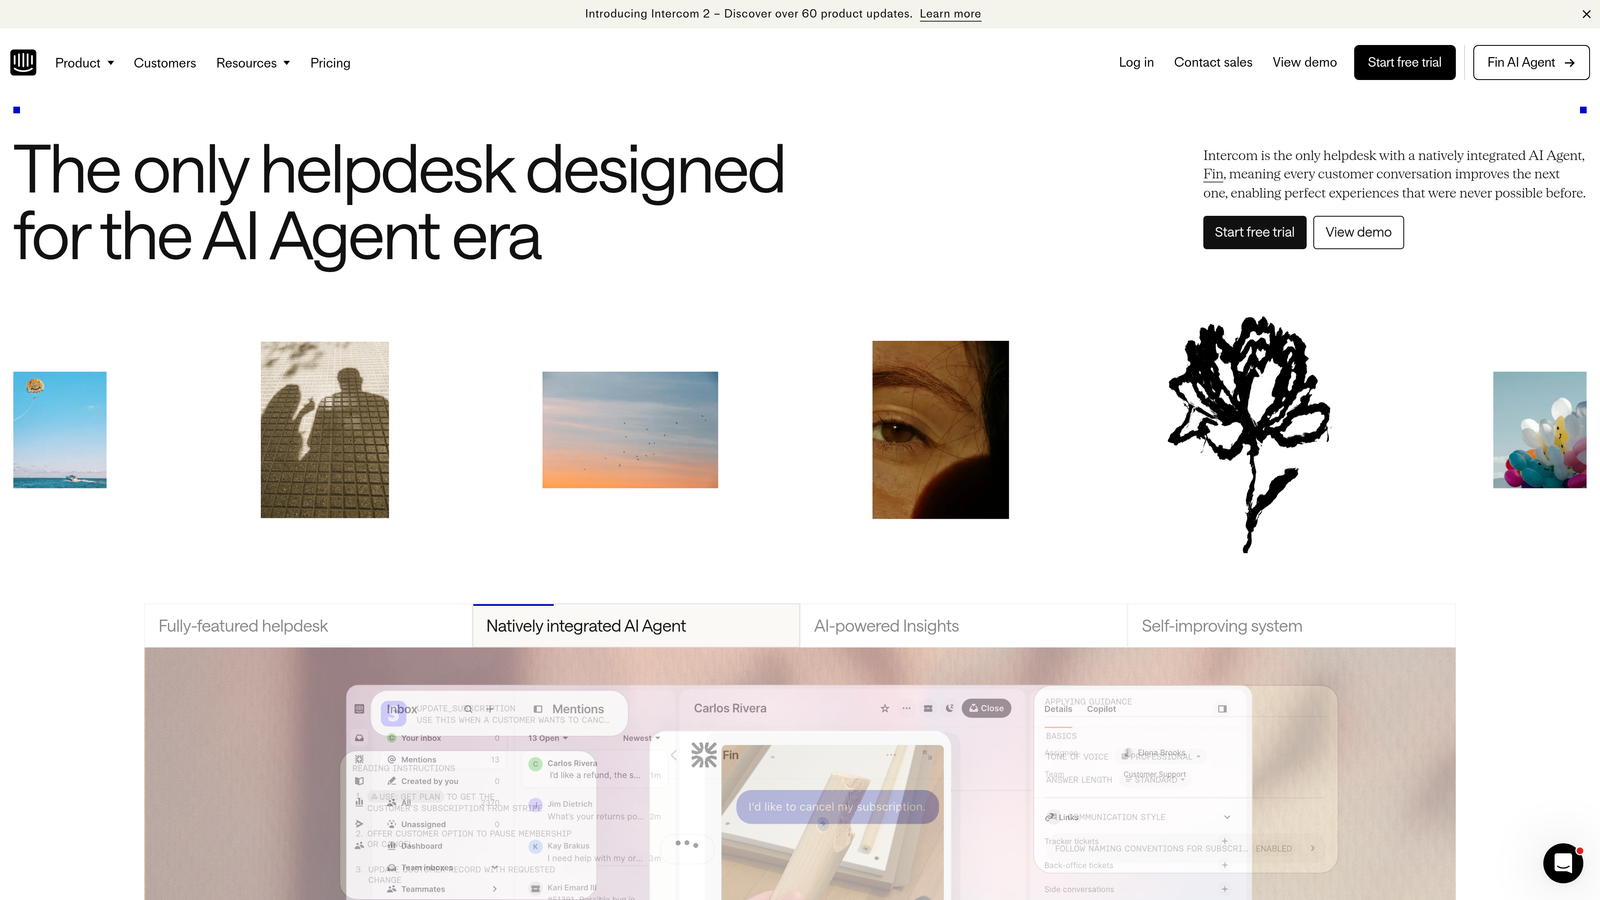Click the black ink flower illustration
The height and width of the screenshot is (900, 1600).
(x=1249, y=434)
